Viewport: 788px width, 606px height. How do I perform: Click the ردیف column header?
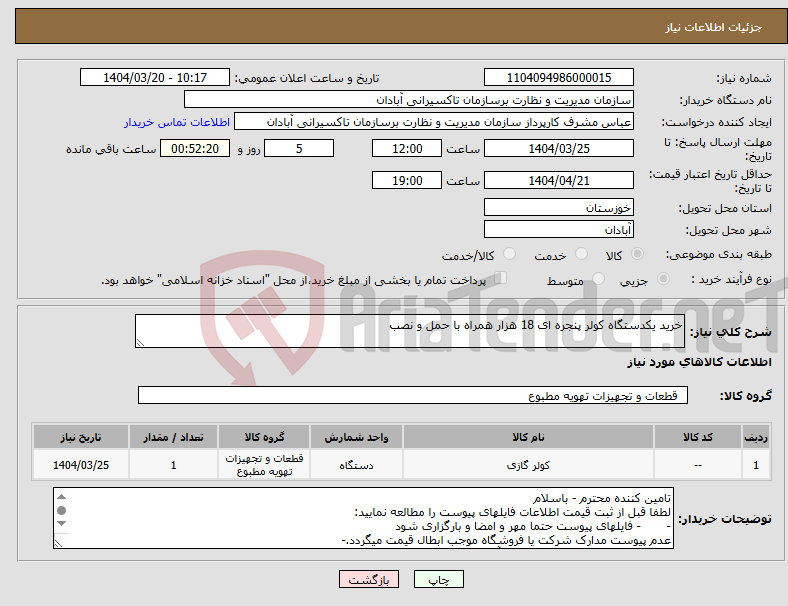click(756, 437)
